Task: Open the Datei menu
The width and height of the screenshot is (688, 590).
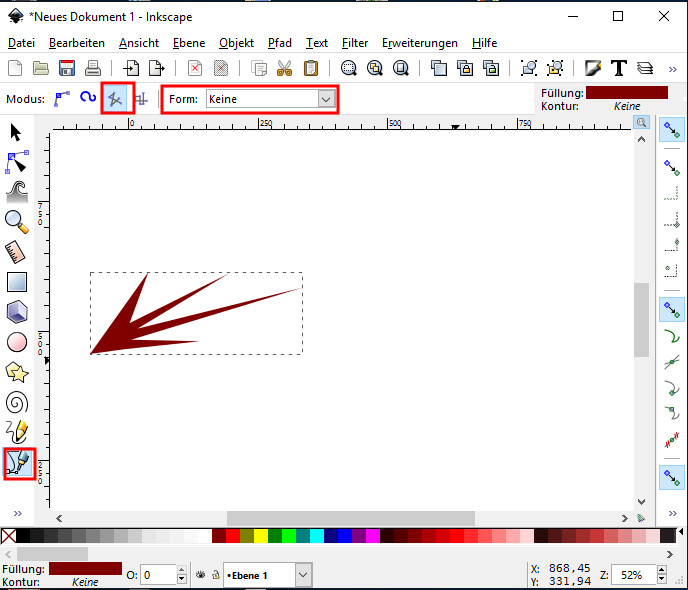Action: 21,43
